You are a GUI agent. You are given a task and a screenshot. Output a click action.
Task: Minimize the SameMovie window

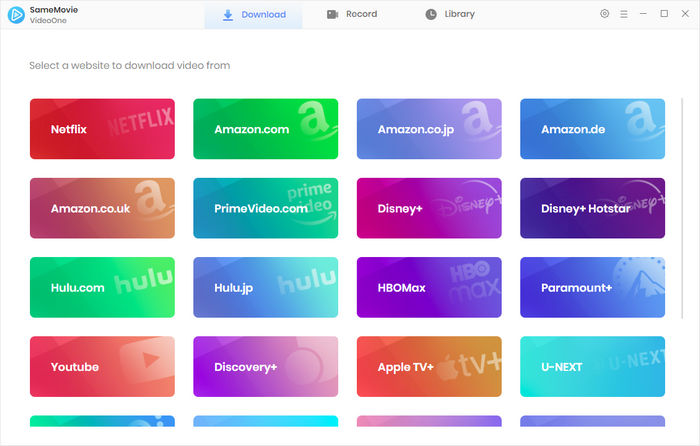643,14
